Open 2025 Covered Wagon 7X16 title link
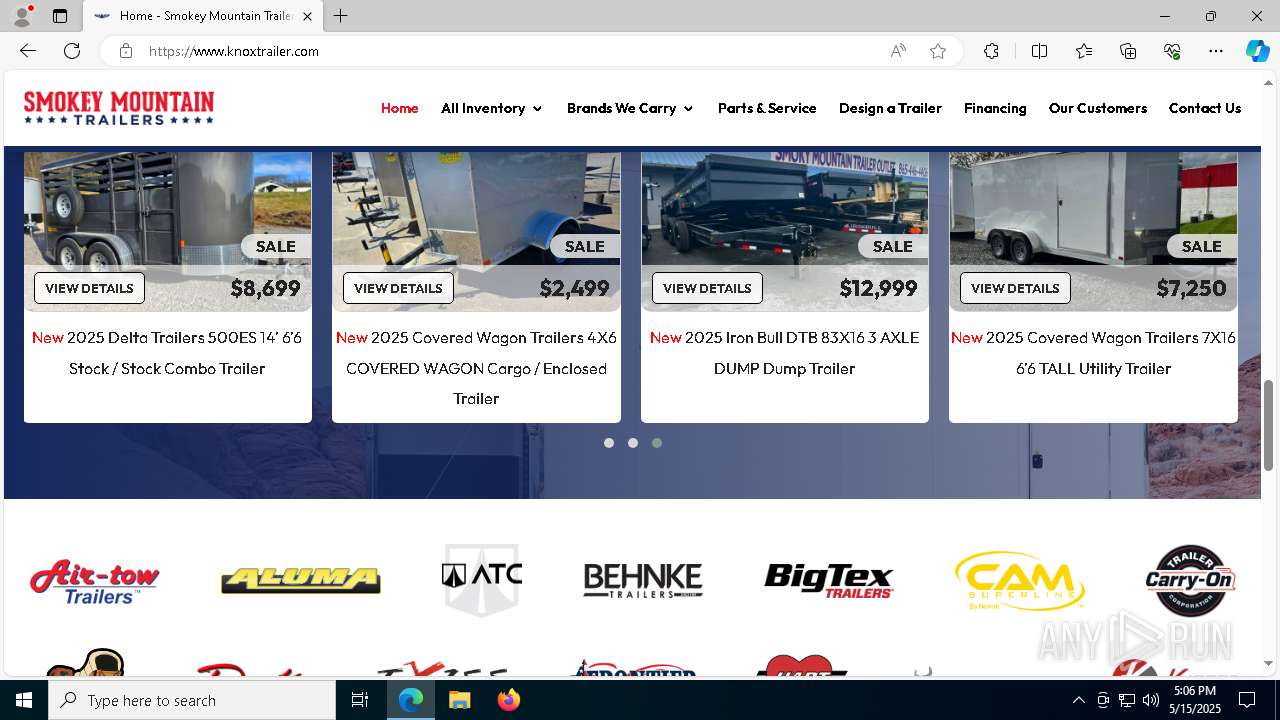Image resolution: width=1280 pixels, height=720 pixels. tap(1093, 353)
